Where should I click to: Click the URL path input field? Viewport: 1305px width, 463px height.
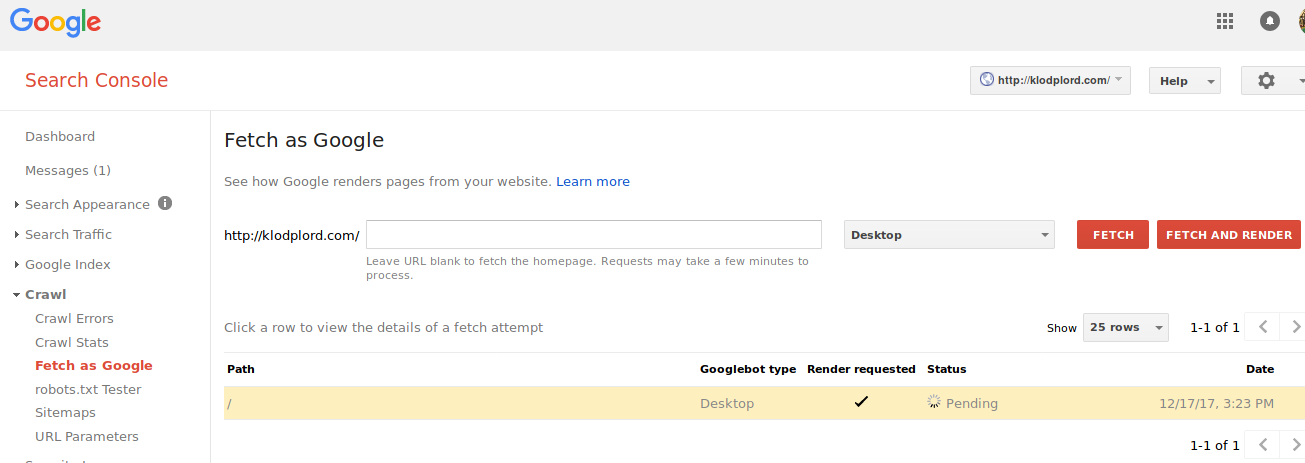coord(594,234)
